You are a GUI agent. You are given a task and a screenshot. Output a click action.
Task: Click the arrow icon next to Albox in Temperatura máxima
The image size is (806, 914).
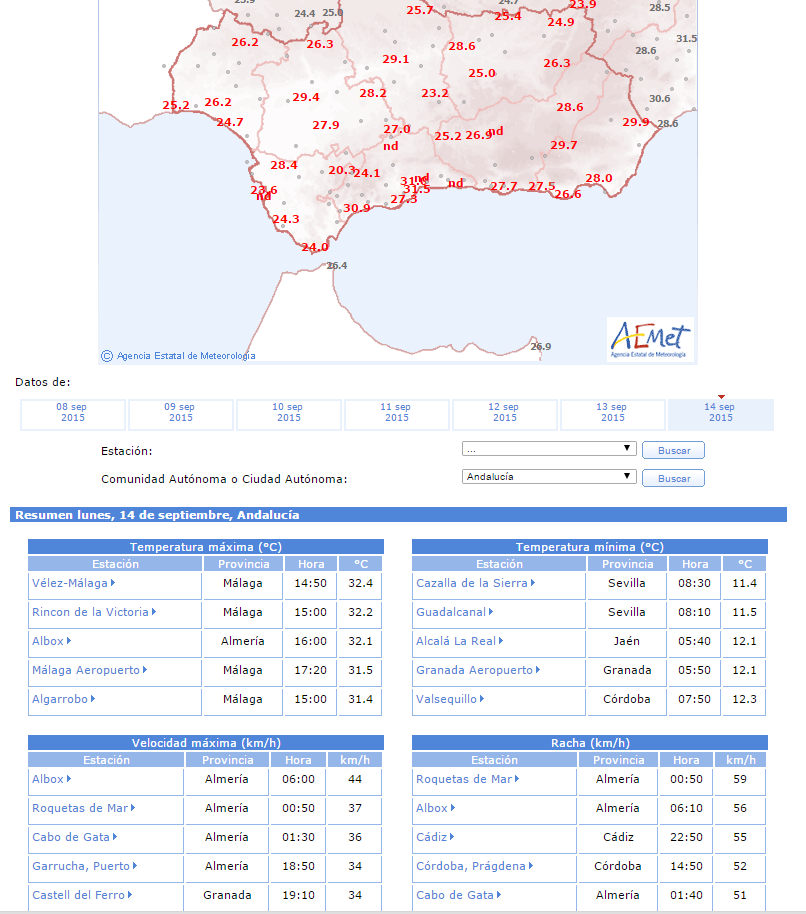tap(69, 641)
